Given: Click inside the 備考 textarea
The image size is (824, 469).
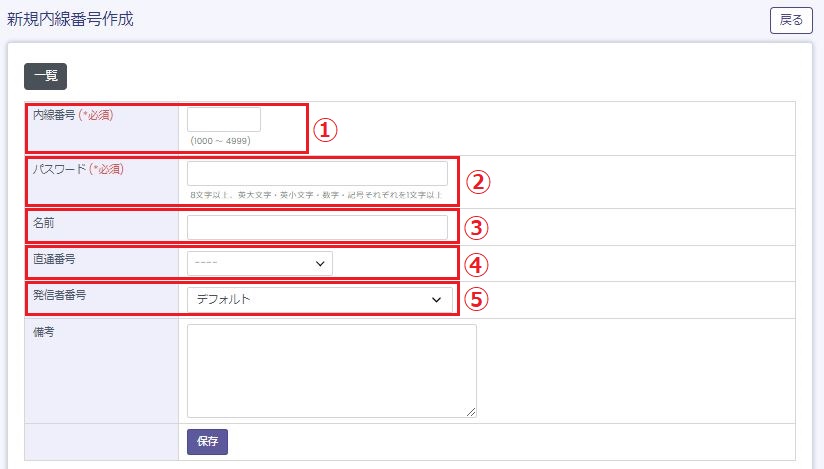Looking at the screenshot, I should (x=331, y=369).
